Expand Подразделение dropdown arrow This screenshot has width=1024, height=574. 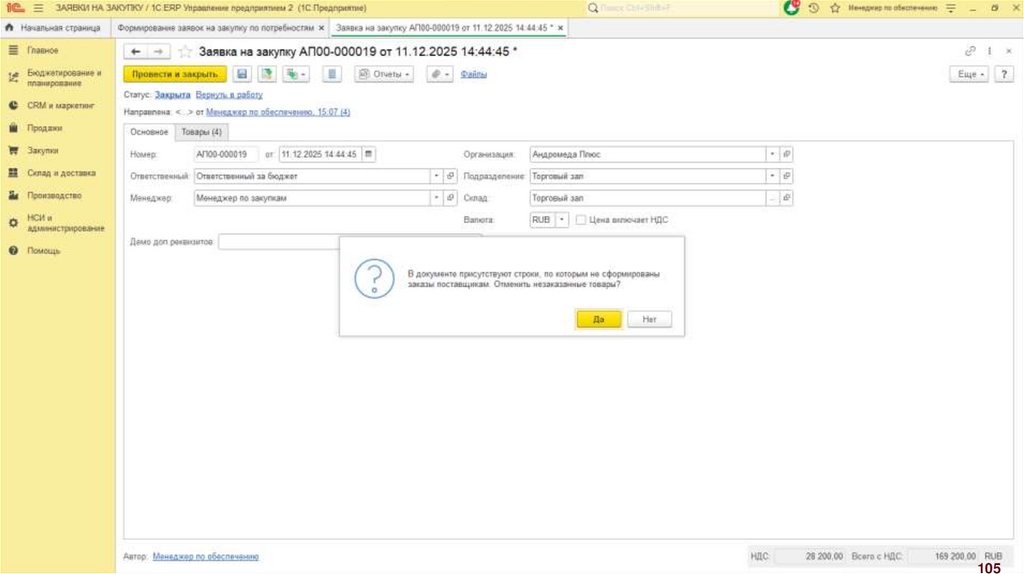tap(772, 176)
